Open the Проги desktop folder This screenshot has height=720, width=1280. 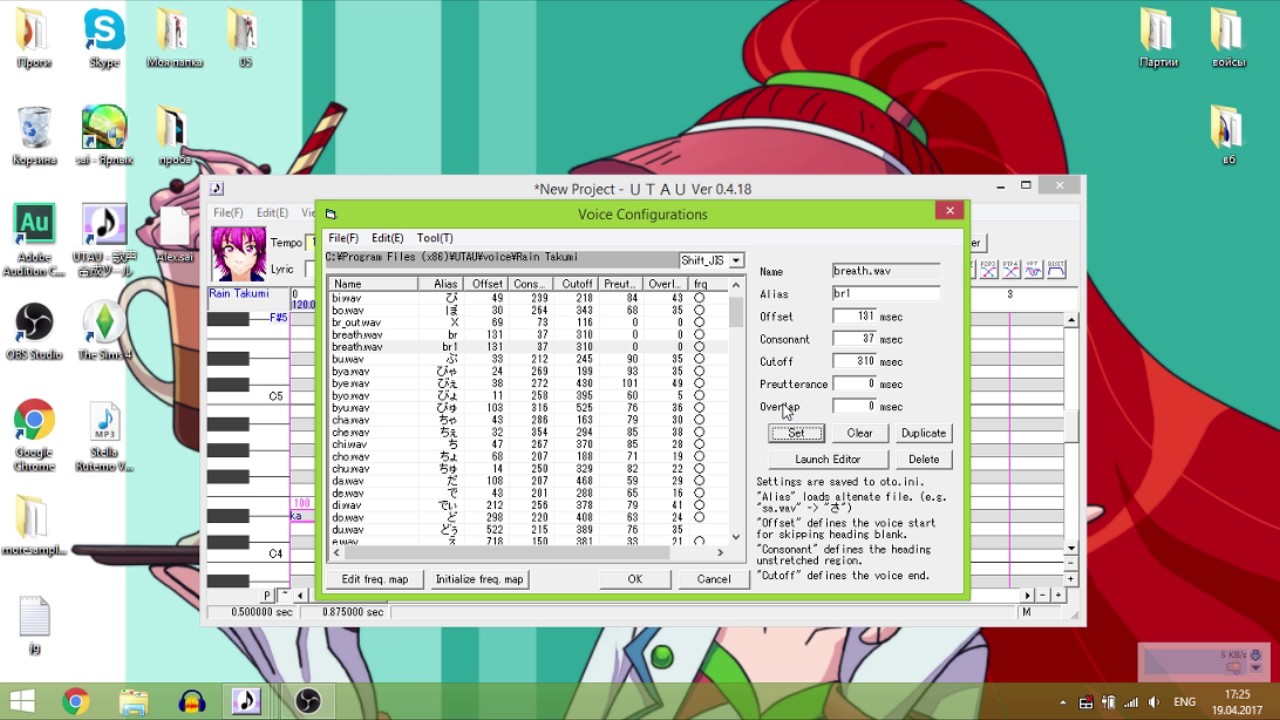point(34,38)
